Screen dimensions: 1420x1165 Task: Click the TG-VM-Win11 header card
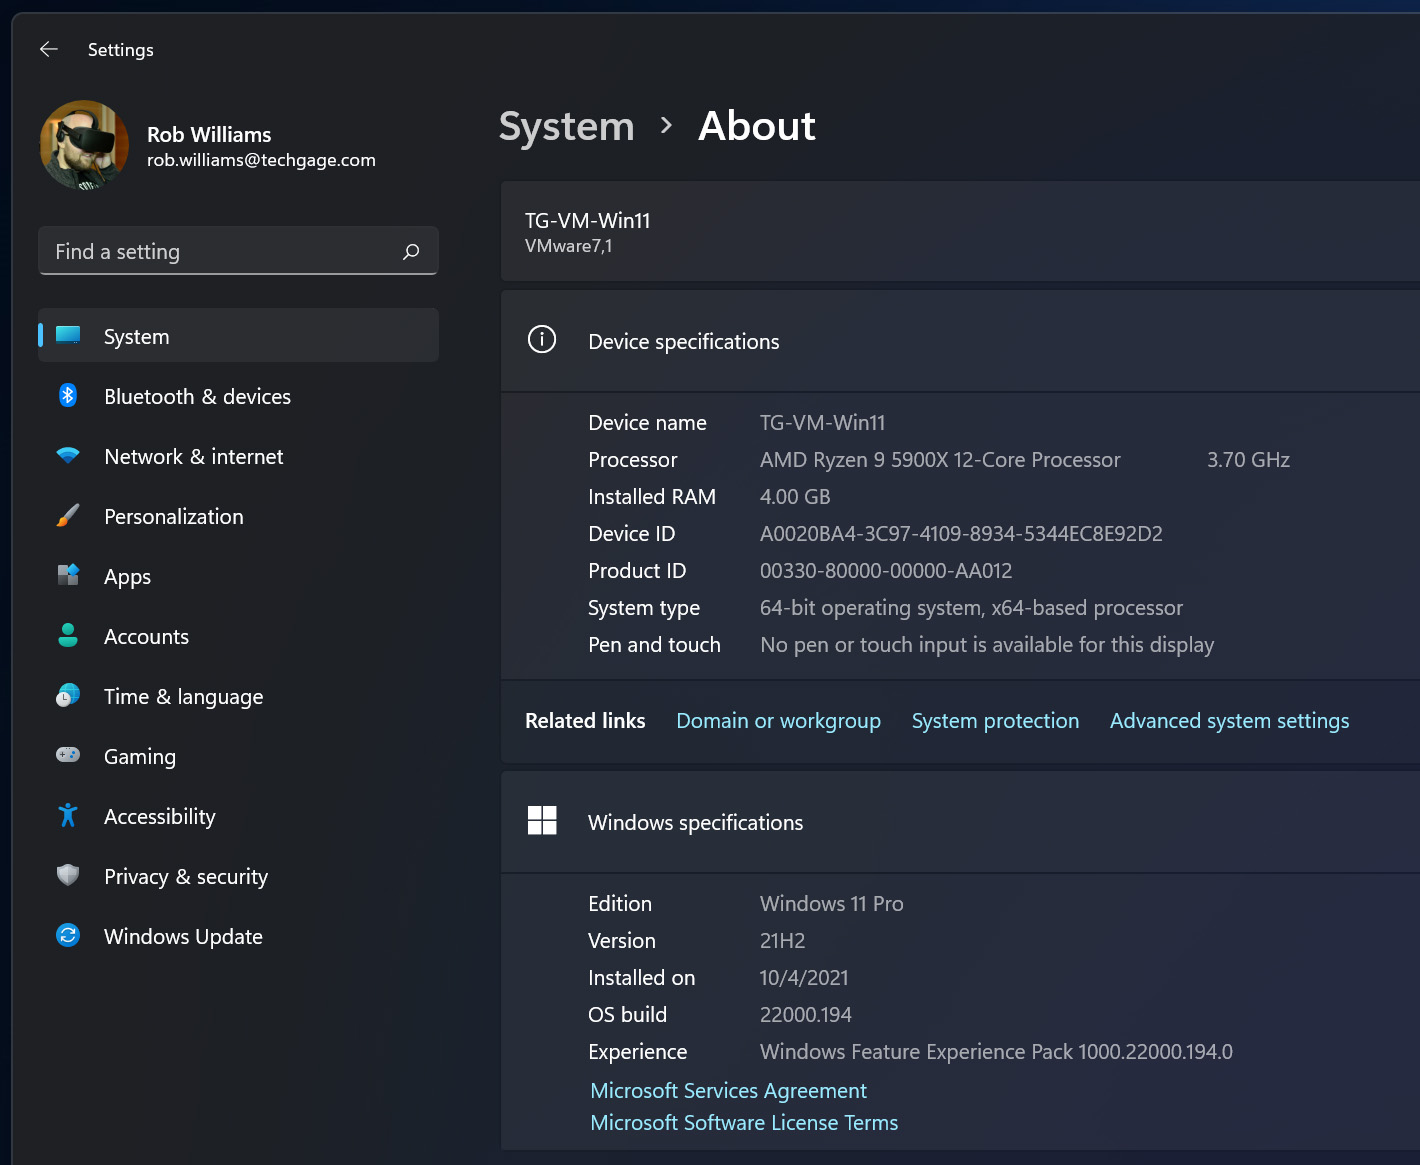pyautogui.click(x=960, y=231)
